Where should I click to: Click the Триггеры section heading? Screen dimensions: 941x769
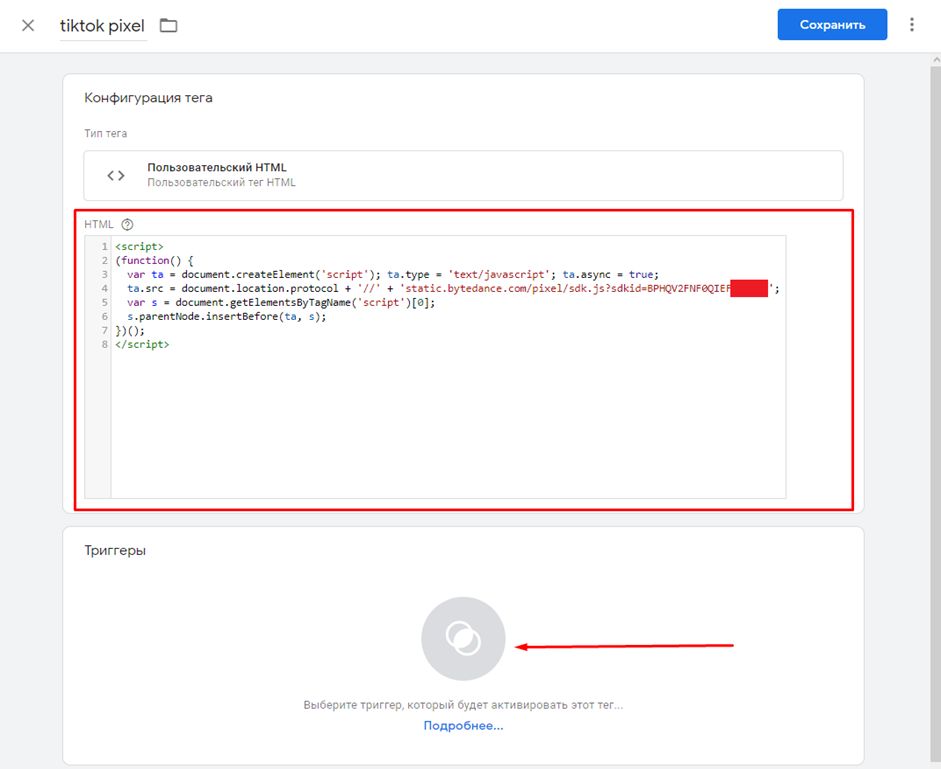(115, 550)
